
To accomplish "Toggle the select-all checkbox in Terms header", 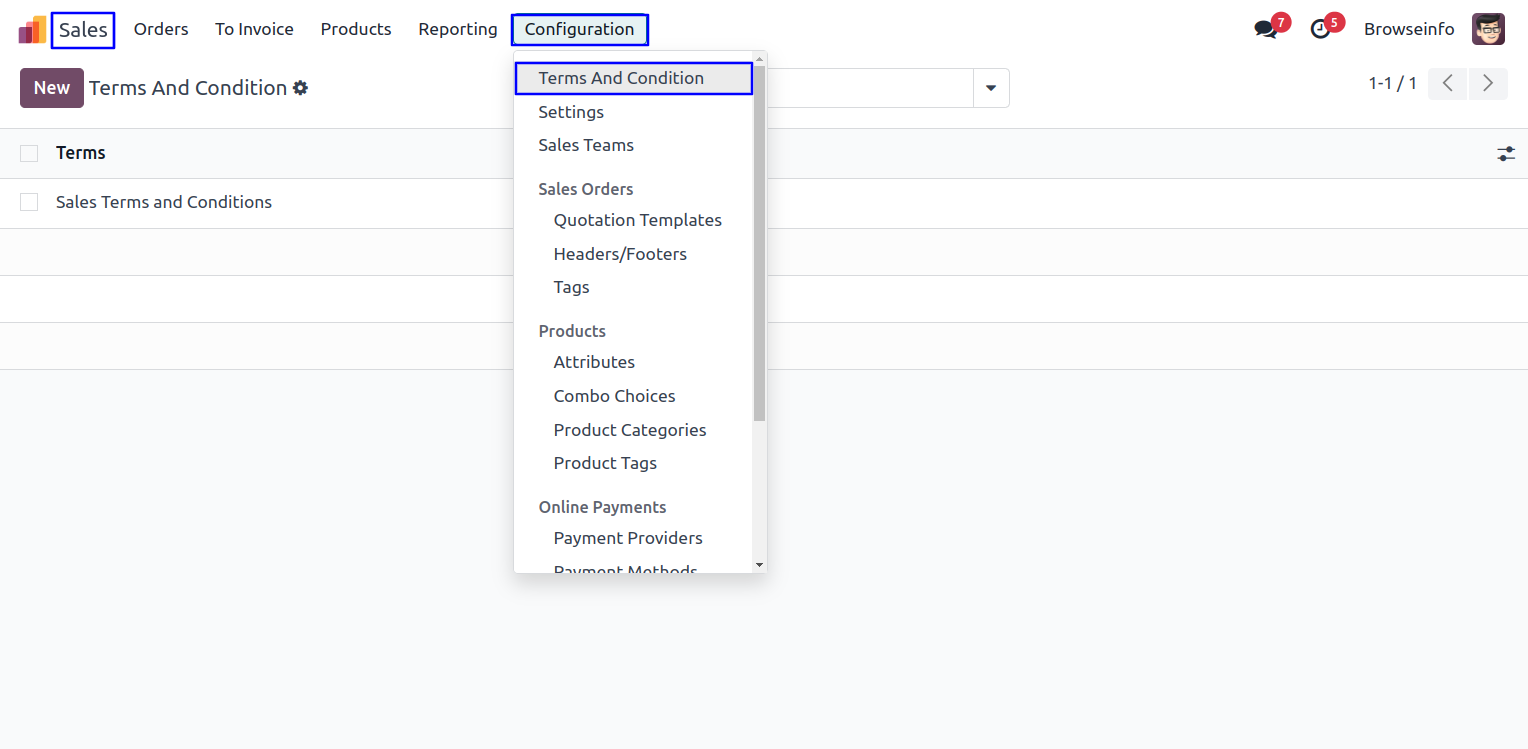I will [29, 153].
